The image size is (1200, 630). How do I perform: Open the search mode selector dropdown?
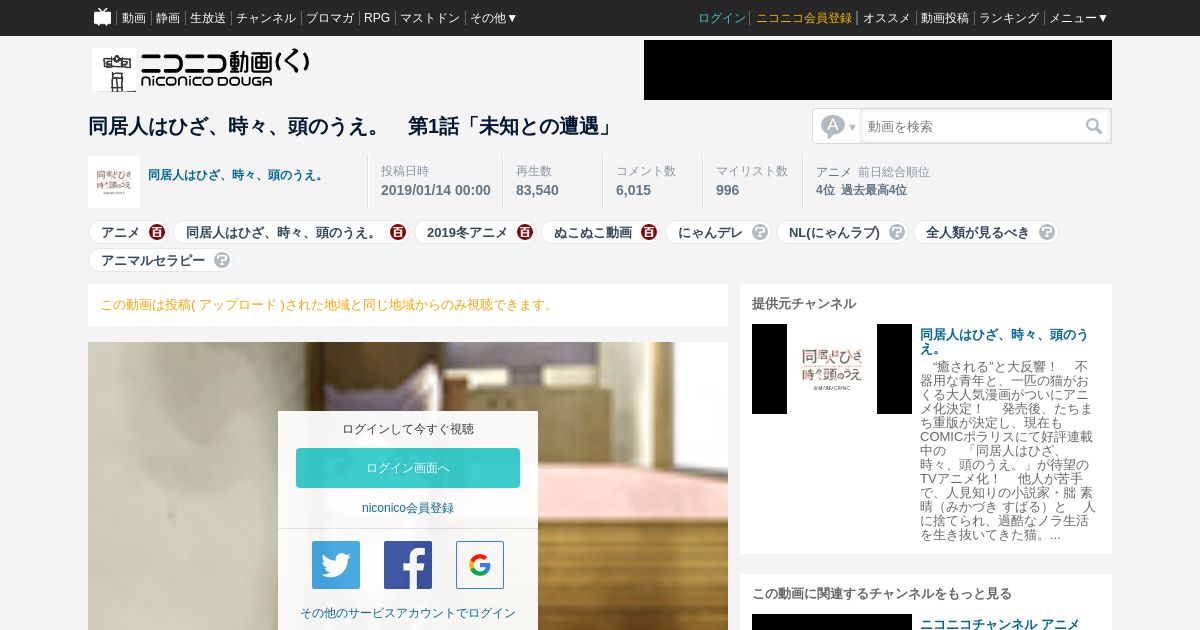(838, 126)
